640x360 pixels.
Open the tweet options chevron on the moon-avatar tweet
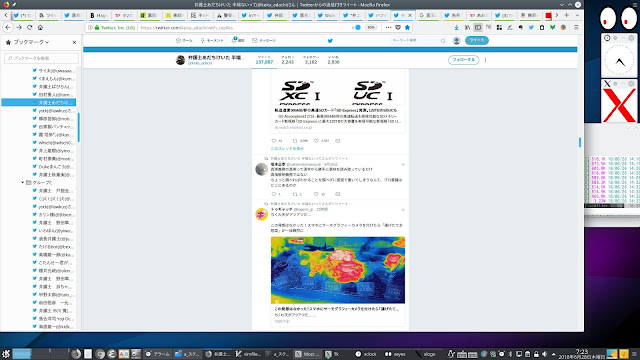[403, 164]
